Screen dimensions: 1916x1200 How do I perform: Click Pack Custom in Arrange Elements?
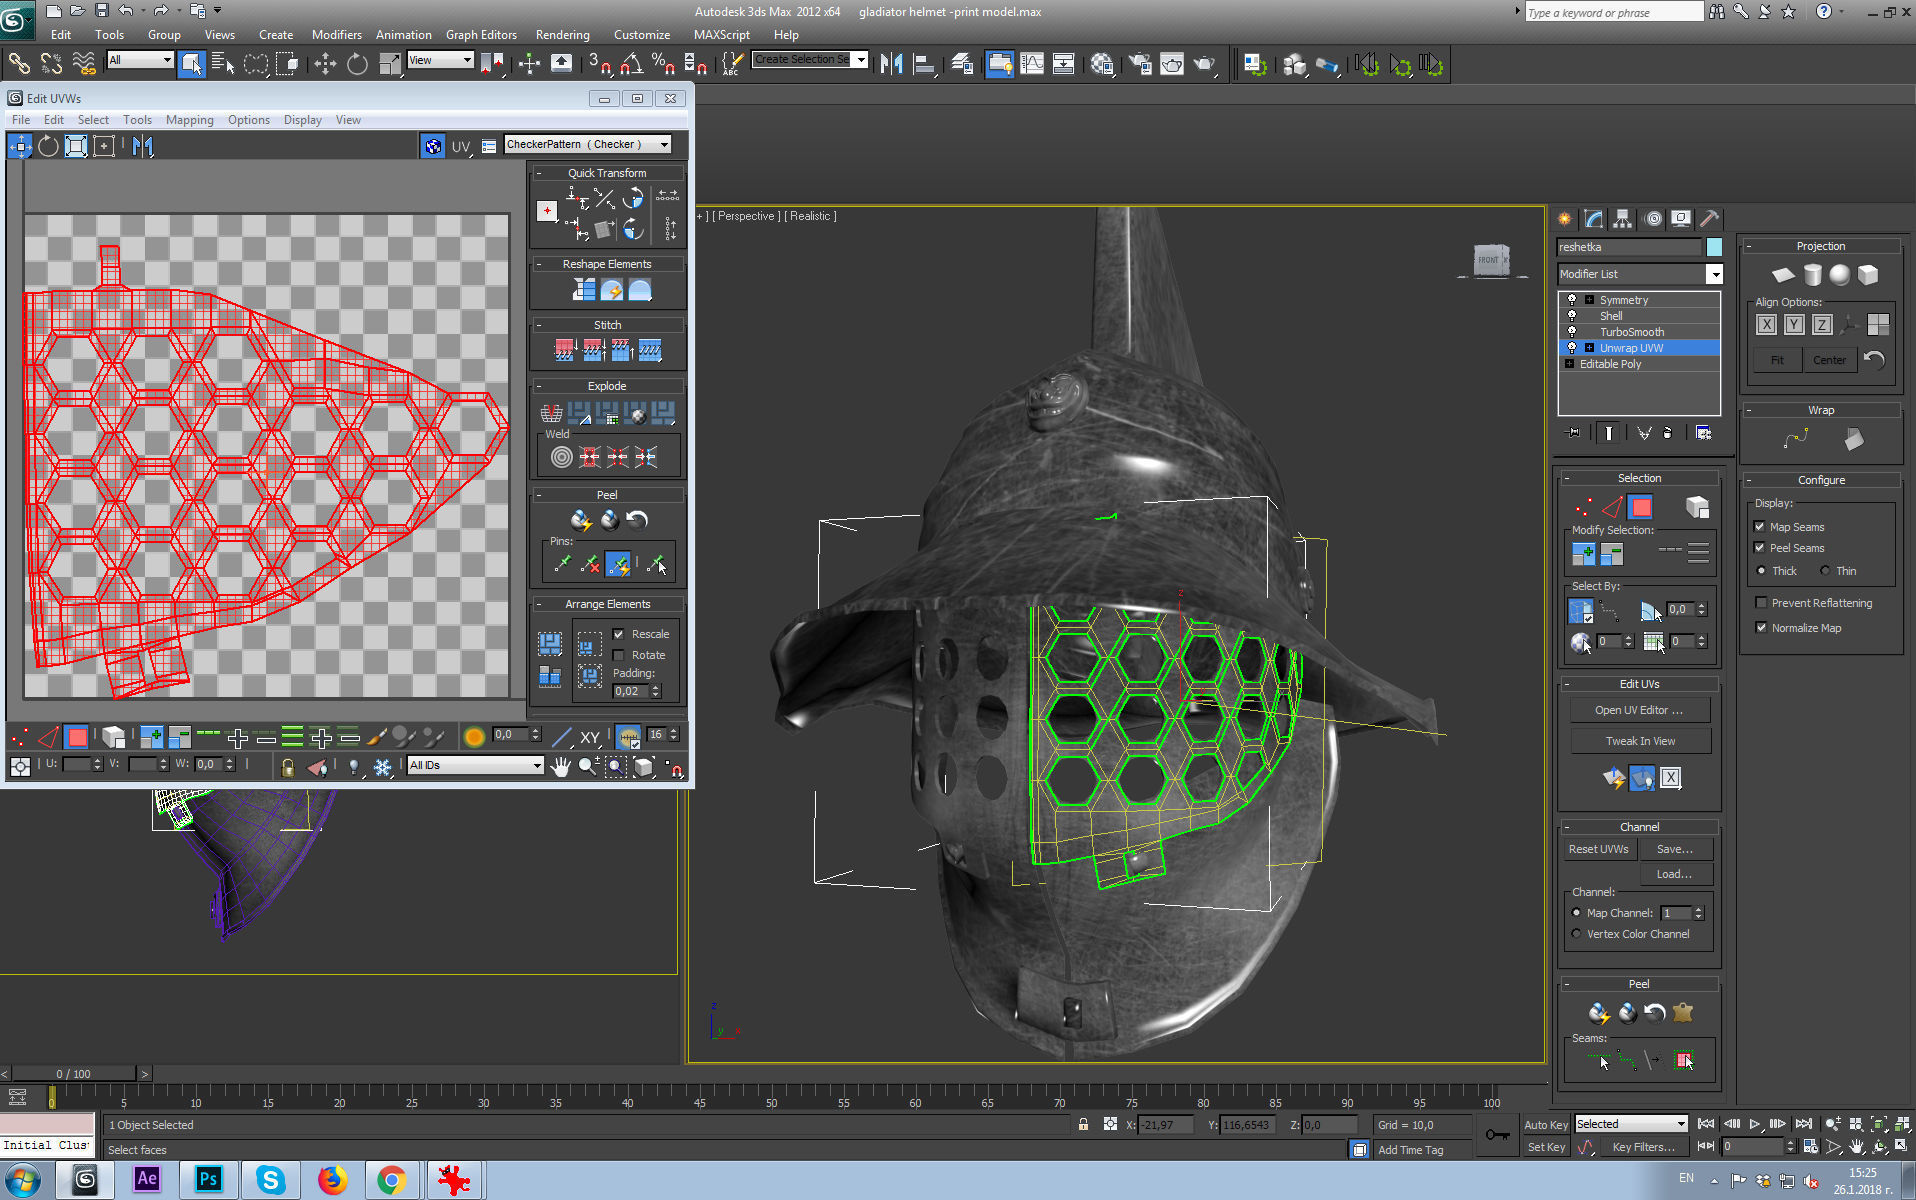[x=549, y=642]
